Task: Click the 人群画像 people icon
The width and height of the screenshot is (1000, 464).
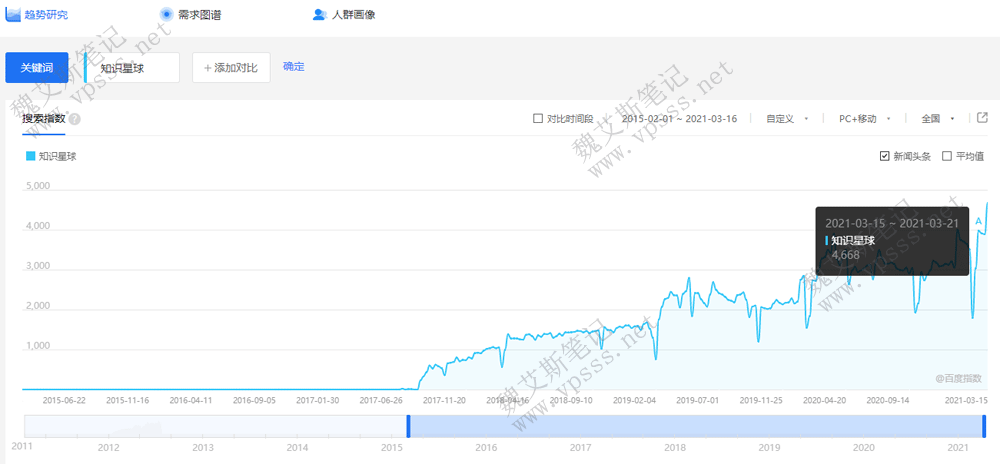Action: pyautogui.click(x=319, y=14)
